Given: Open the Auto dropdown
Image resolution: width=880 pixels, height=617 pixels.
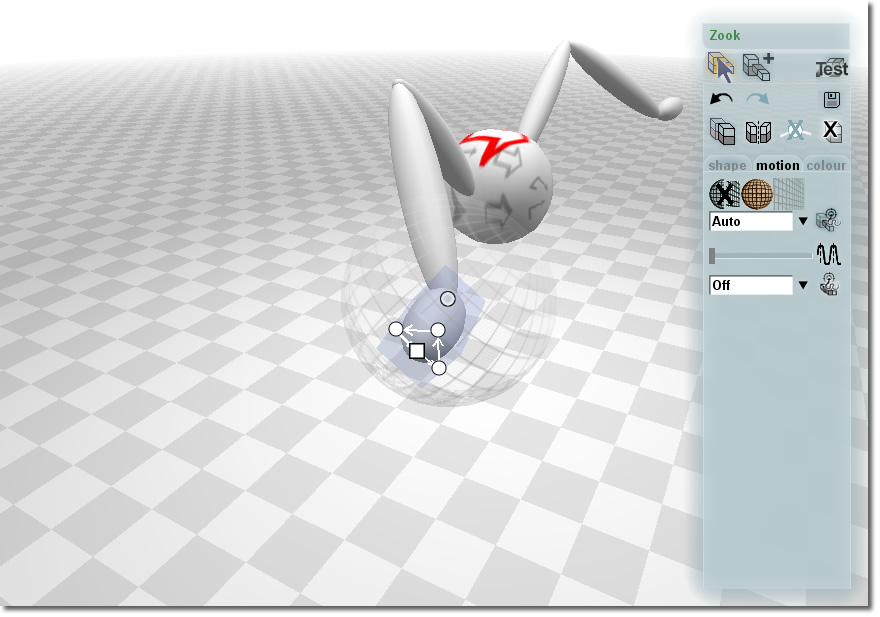Looking at the screenshot, I should pos(802,221).
